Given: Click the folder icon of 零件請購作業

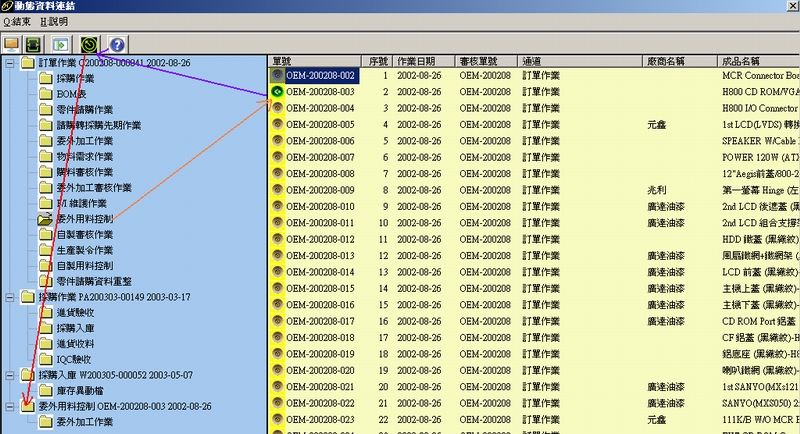Looking at the screenshot, I should [x=45, y=110].
